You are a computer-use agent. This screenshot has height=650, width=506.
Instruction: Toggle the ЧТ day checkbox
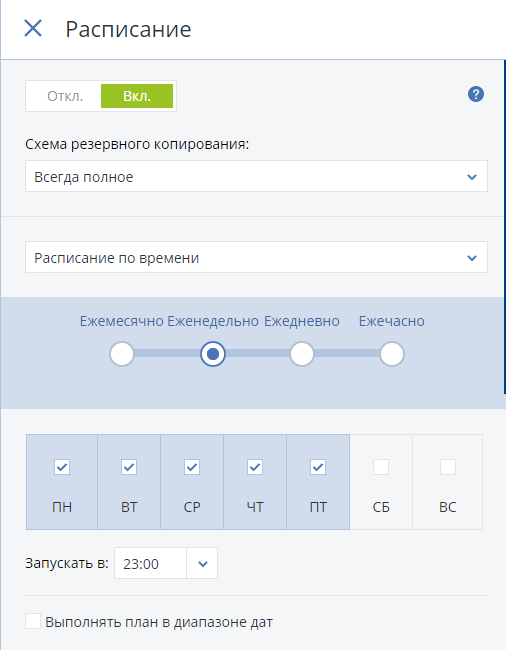(255, 467)
